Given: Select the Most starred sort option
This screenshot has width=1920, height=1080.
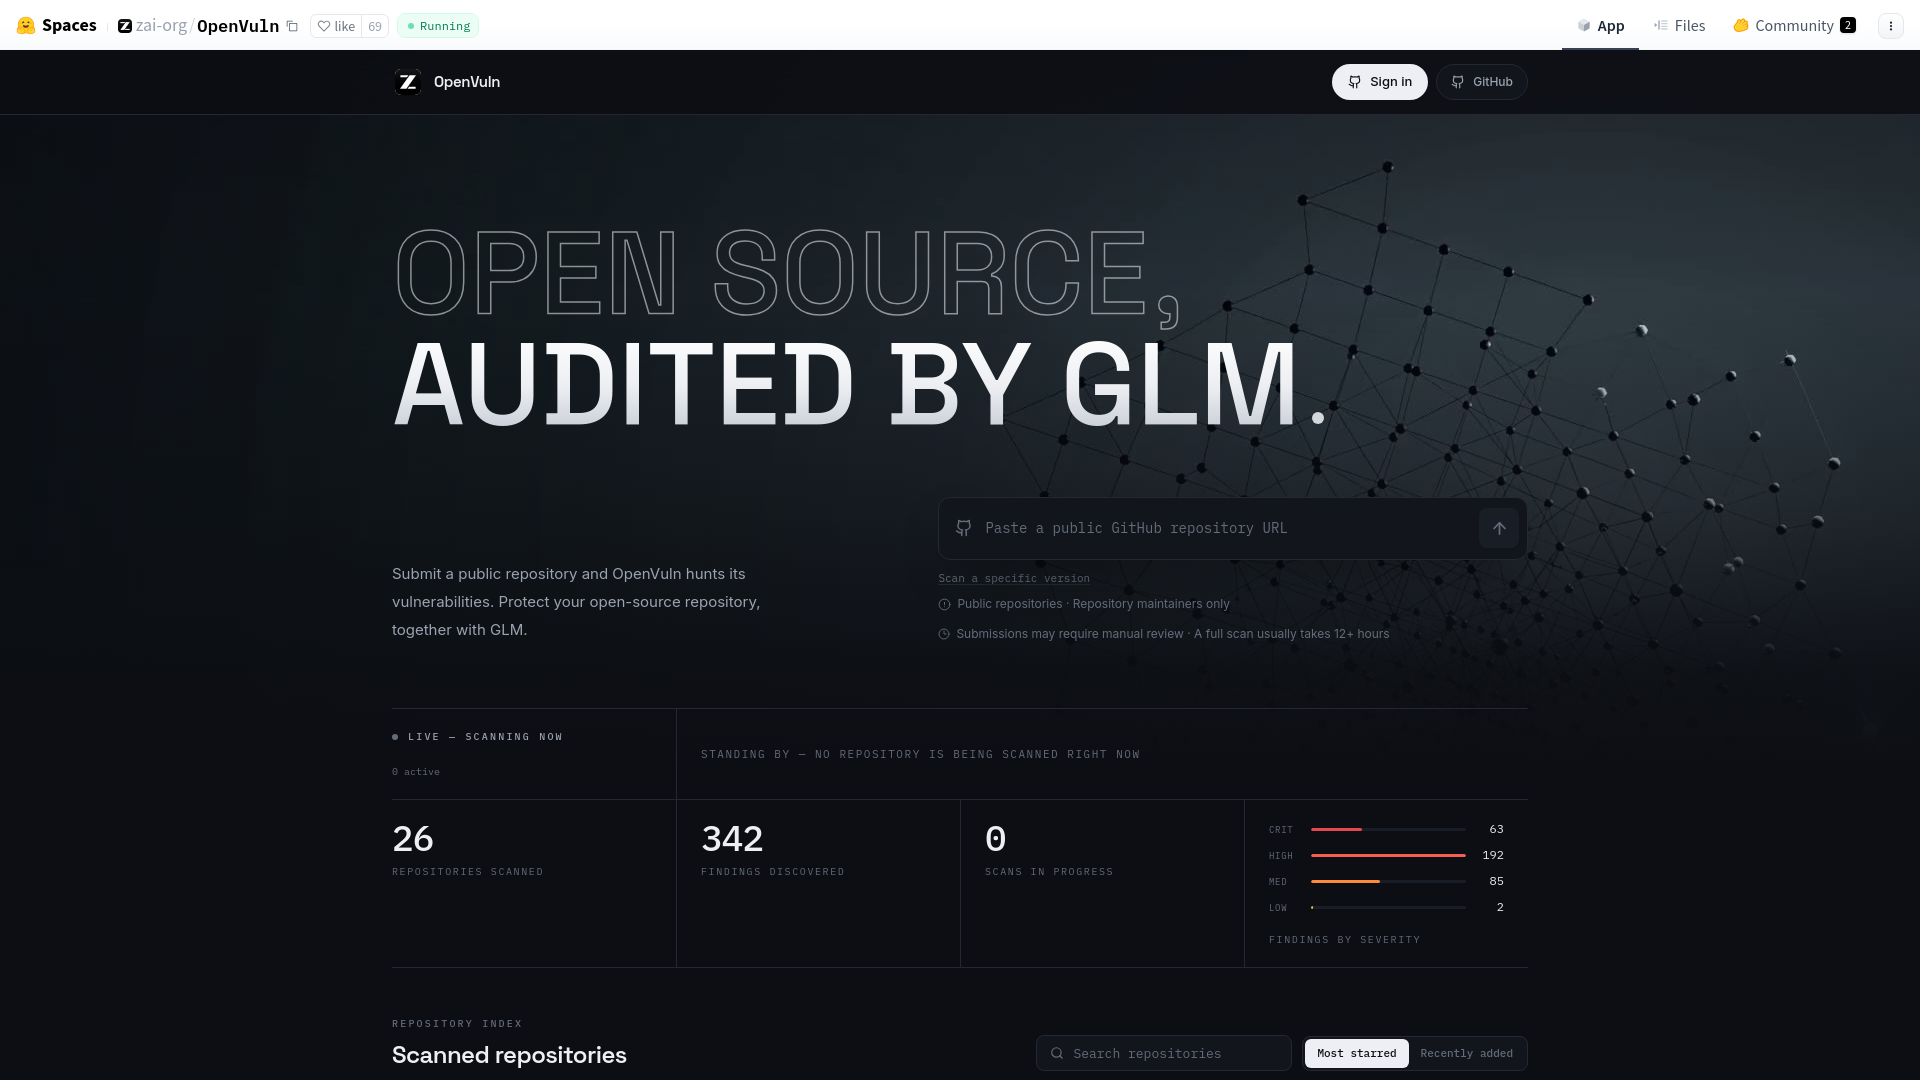Looking at the screenshot, I should tap(1357, 1053).
